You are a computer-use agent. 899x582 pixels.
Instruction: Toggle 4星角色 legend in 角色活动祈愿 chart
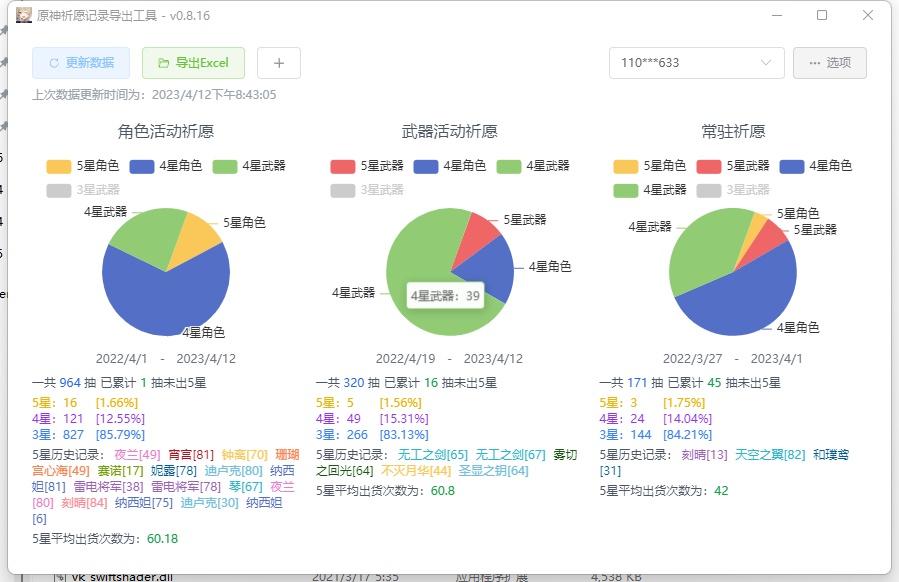point(166,166)
